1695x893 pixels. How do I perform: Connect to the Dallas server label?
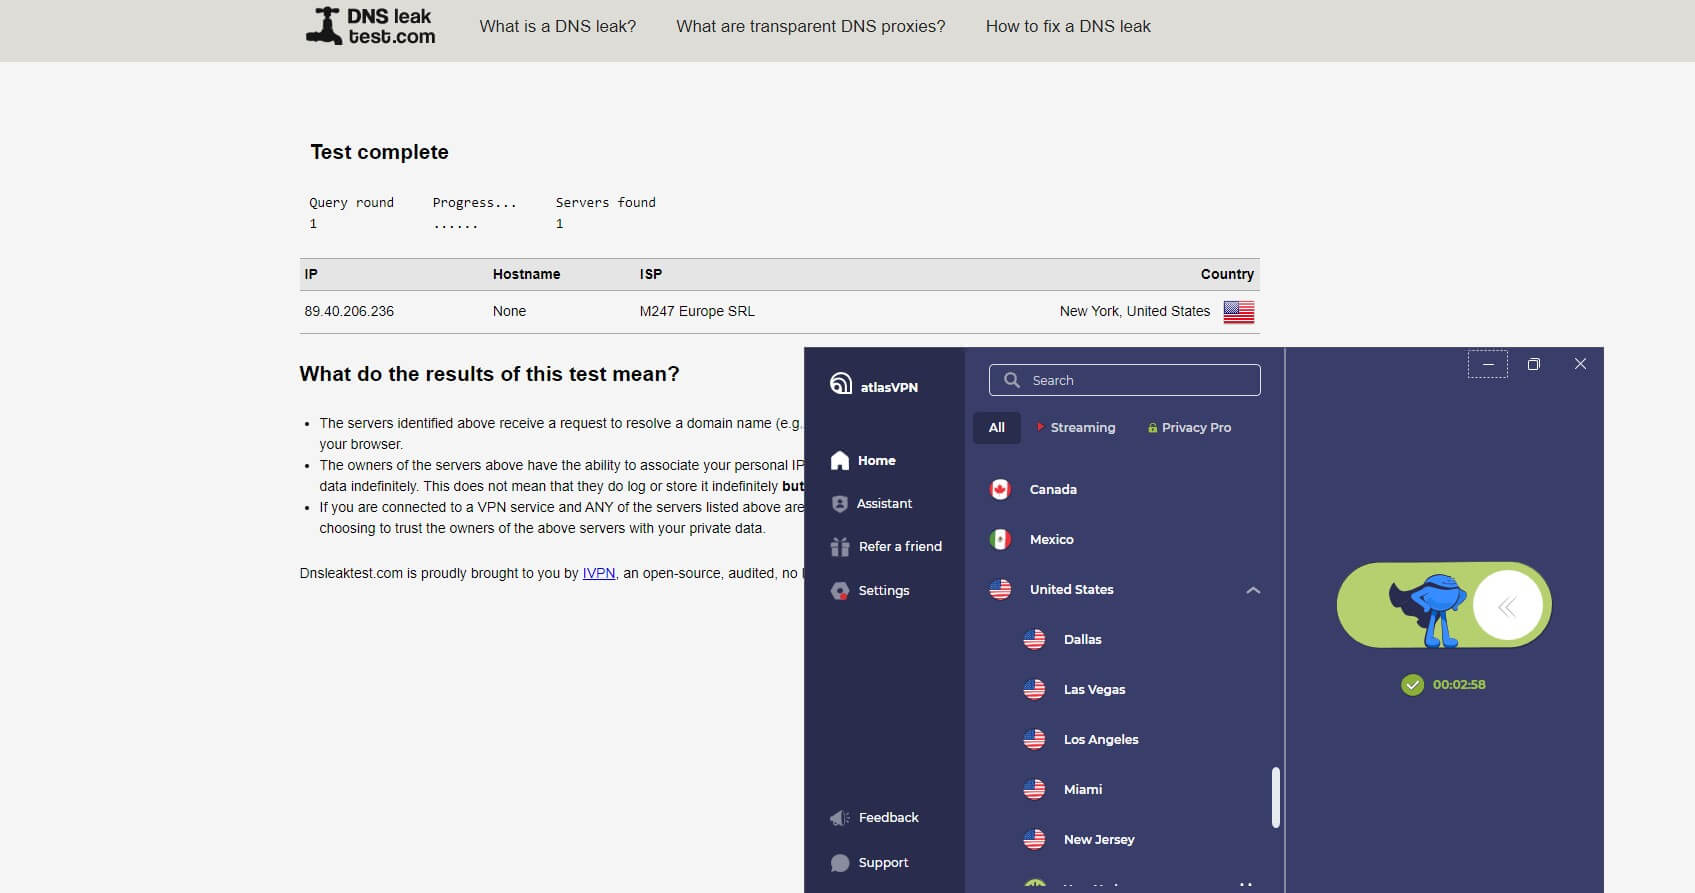[x=1082, y=639]
